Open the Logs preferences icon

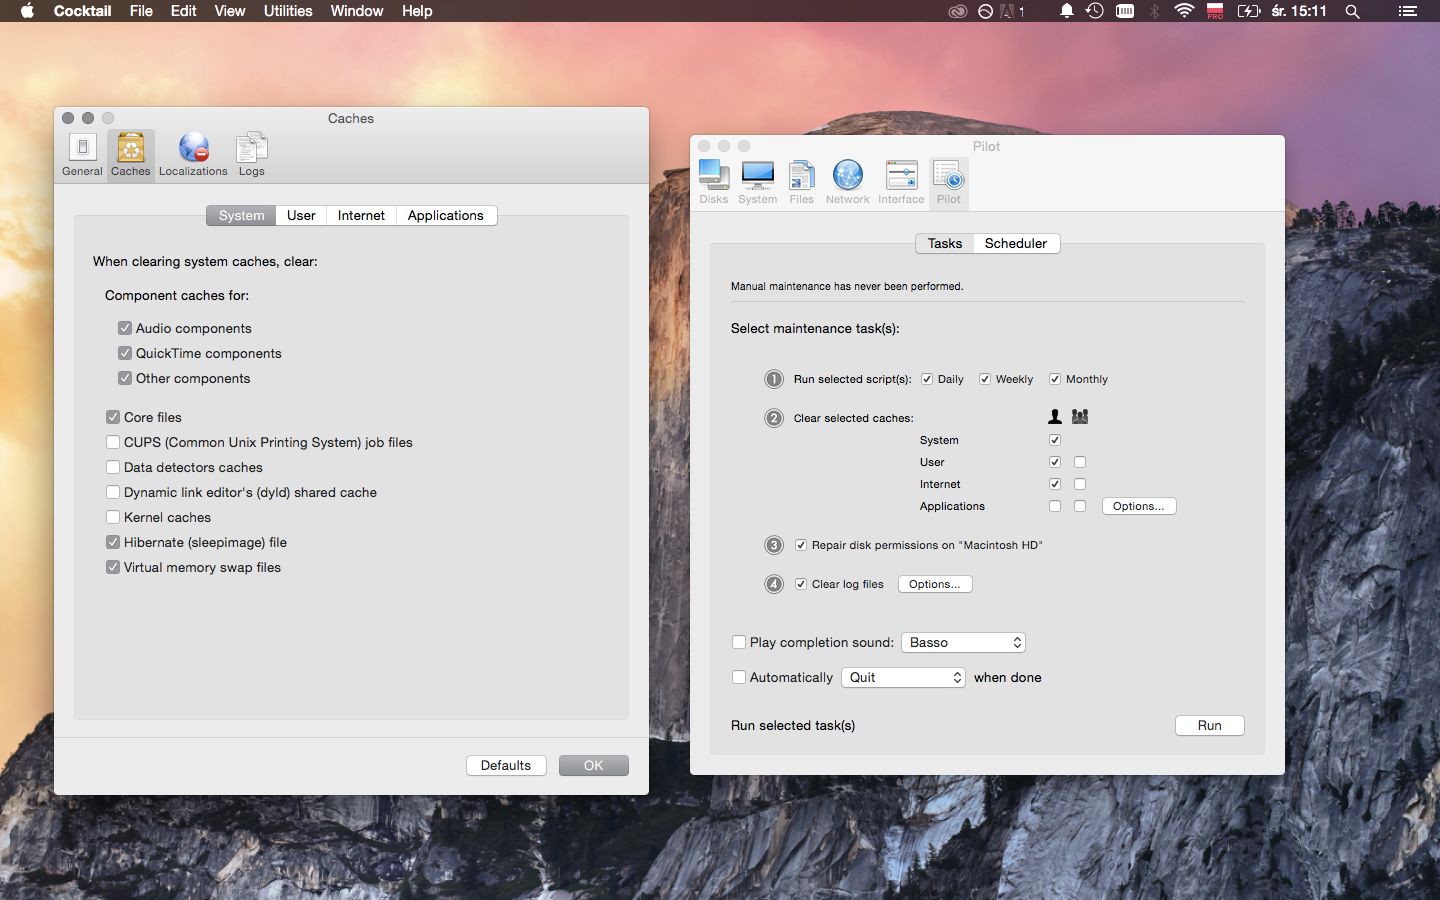(x=251, y=155)
